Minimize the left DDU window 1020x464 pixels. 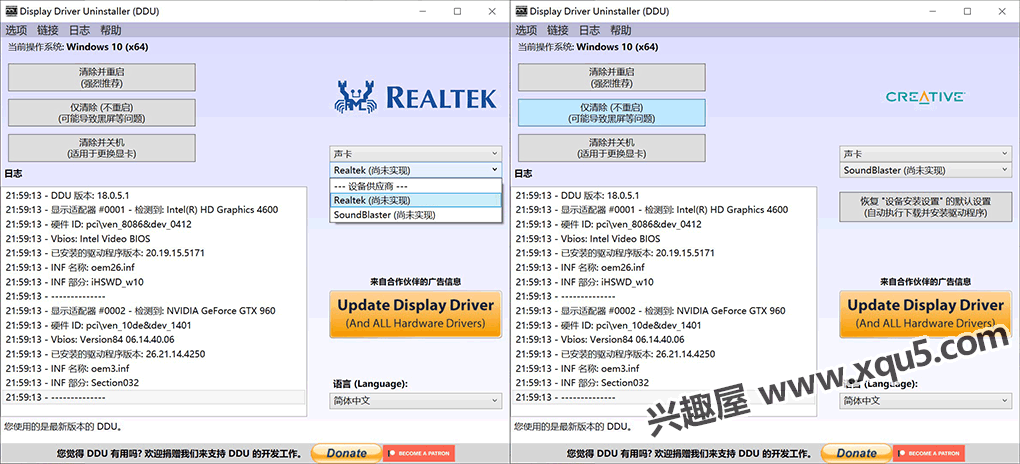coord(423,11)
